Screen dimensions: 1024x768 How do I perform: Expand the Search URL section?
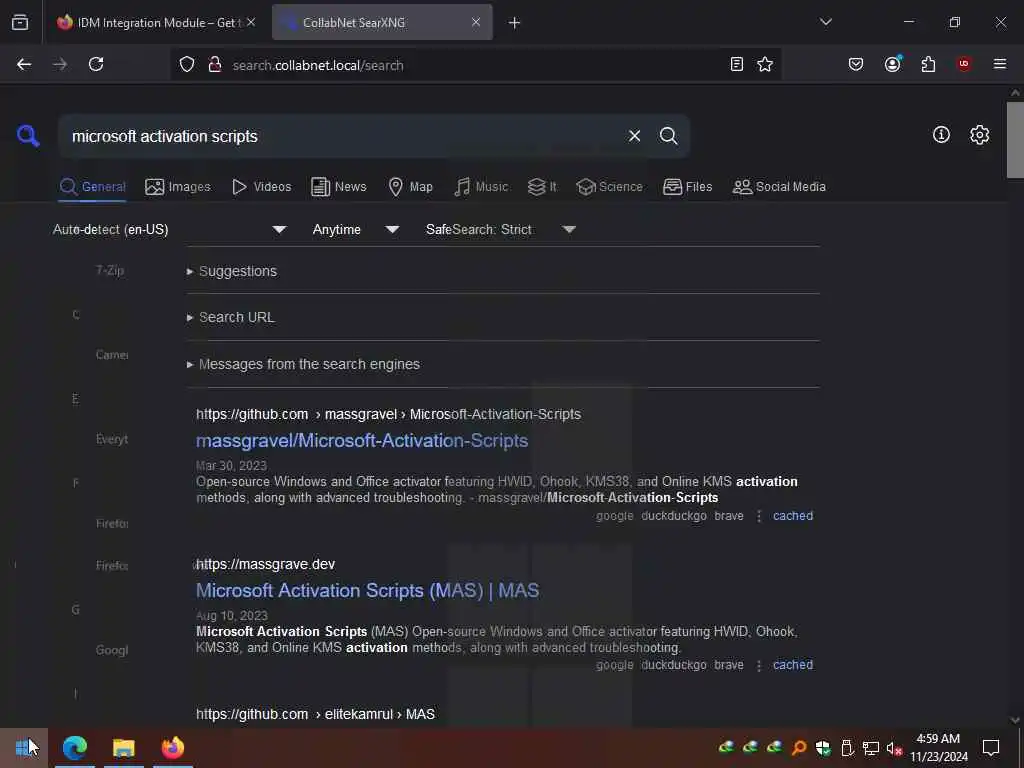point(231,317)
